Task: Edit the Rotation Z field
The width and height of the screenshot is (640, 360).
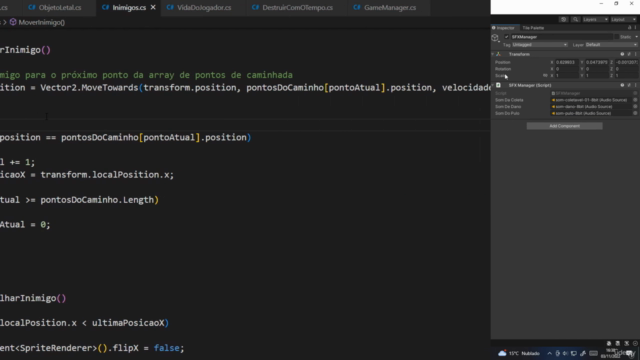Action: (x=626, y=69)
